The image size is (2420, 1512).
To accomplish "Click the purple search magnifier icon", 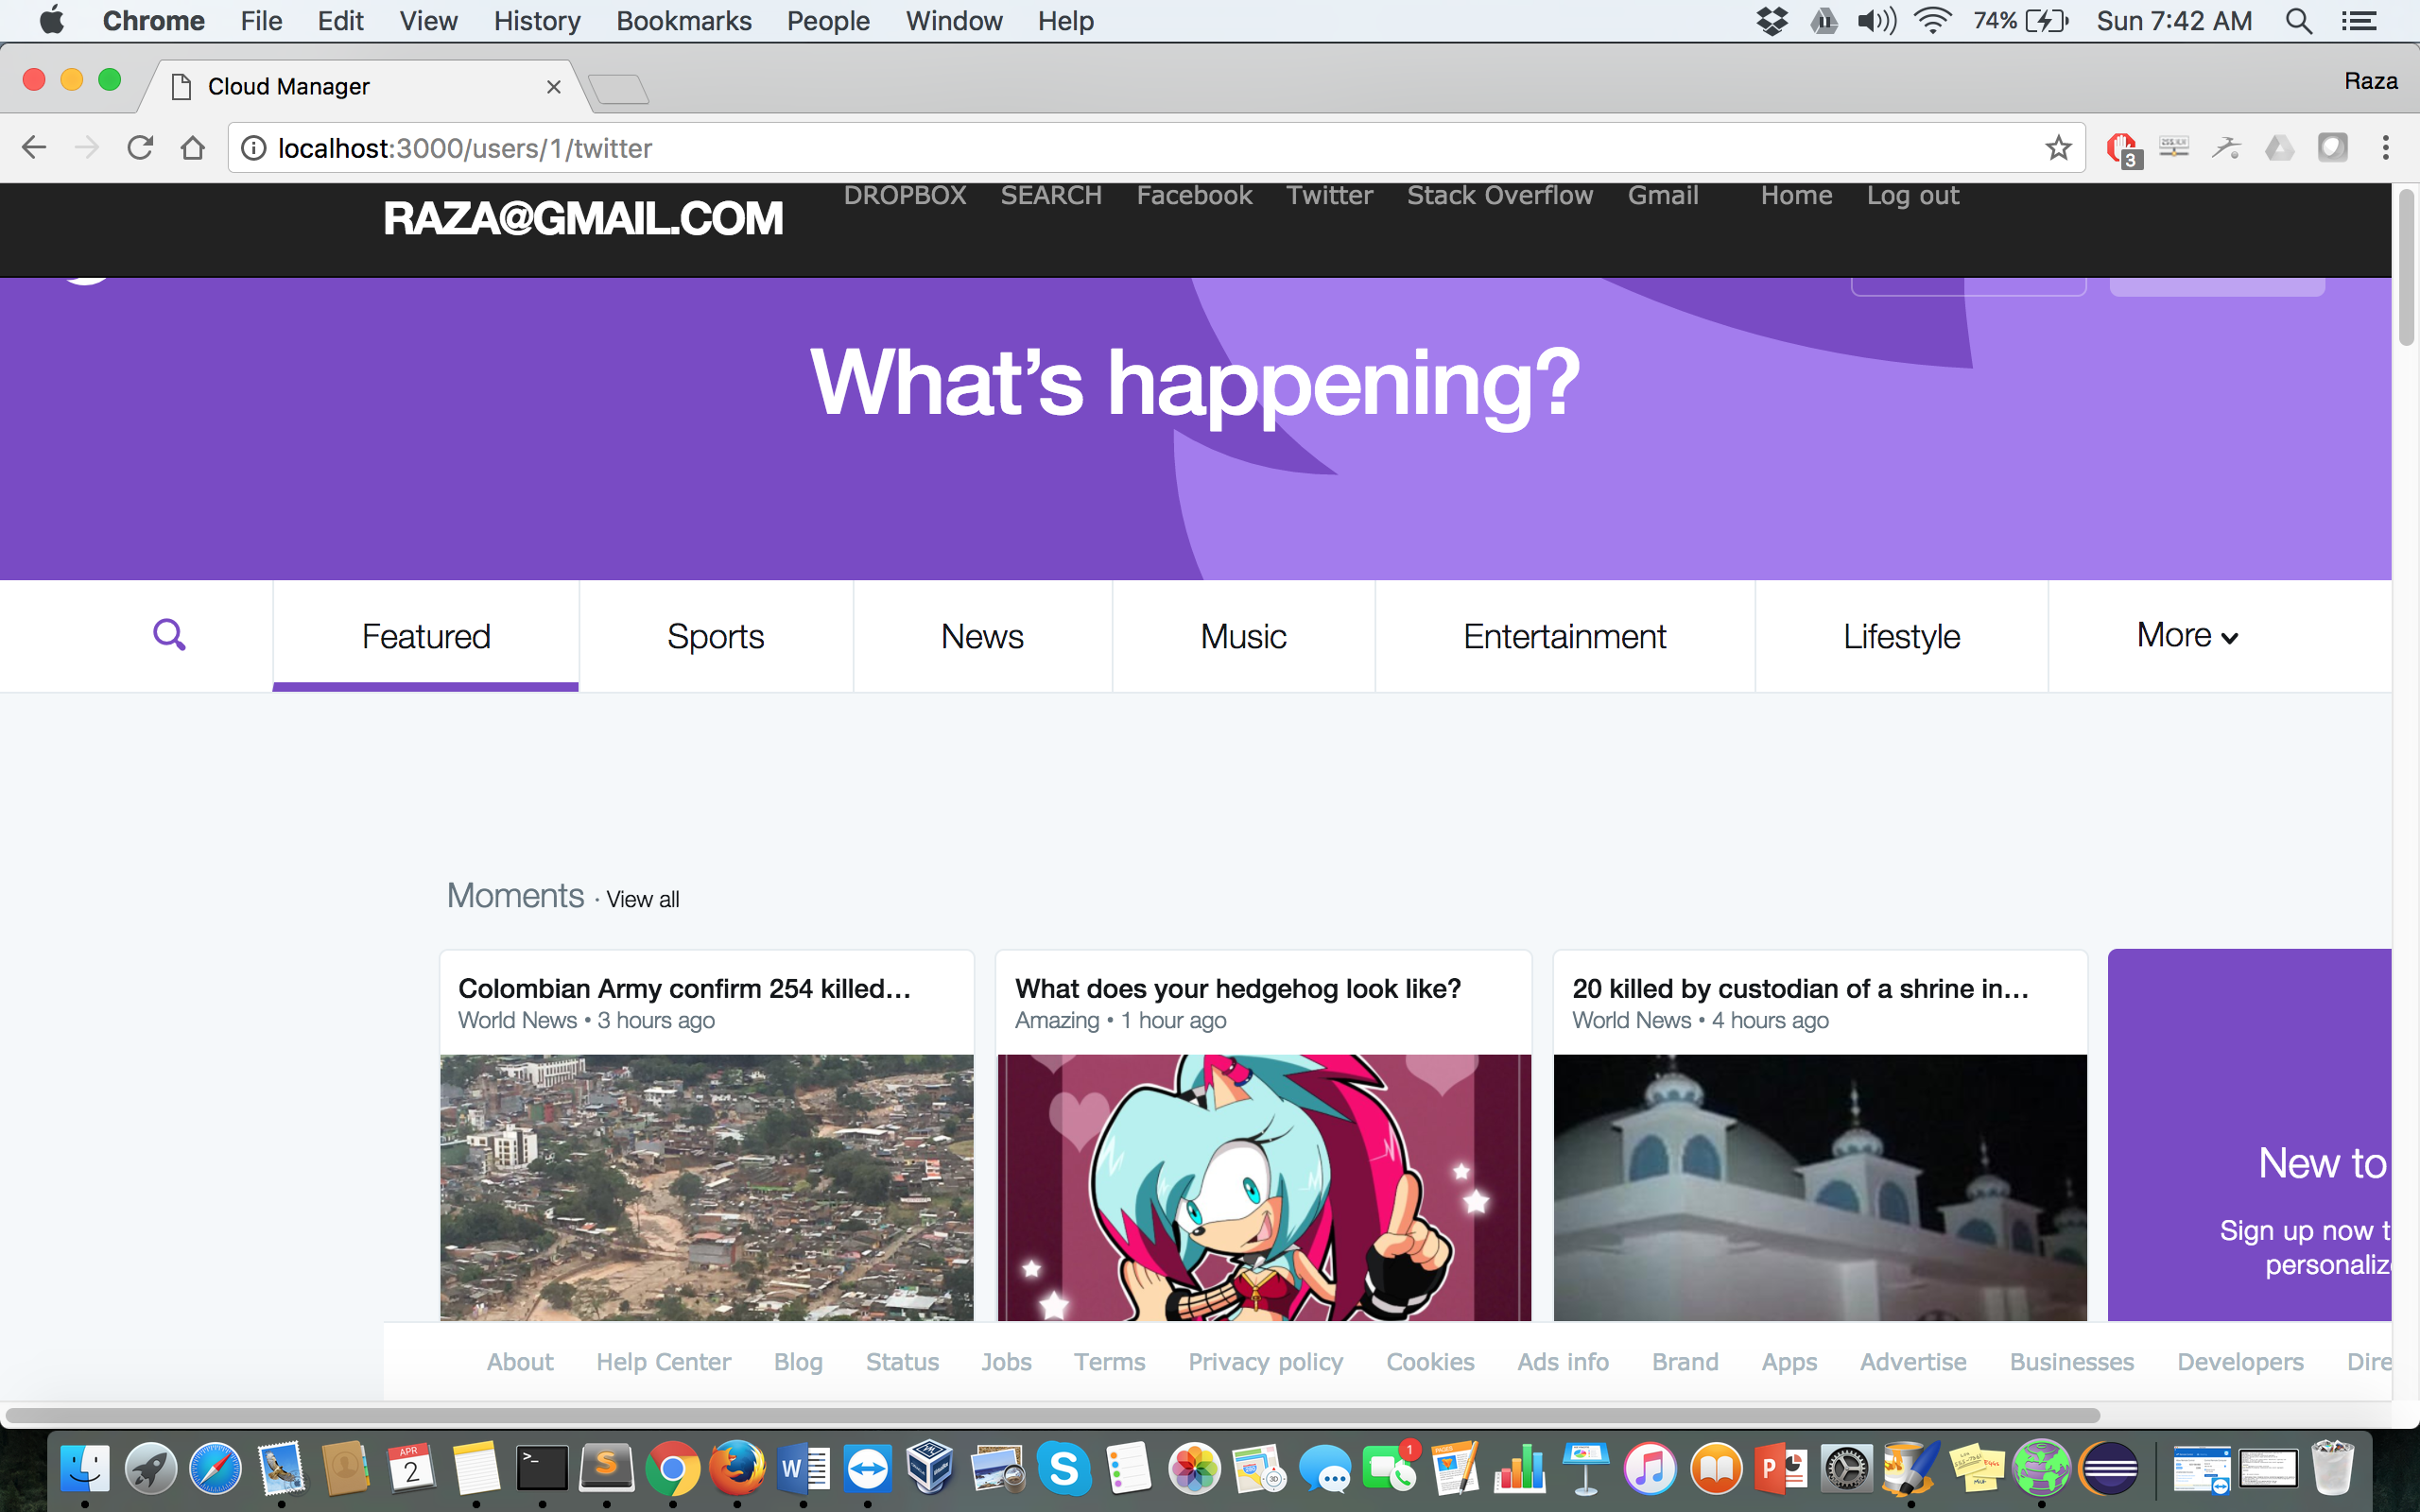I will [169, 634].
